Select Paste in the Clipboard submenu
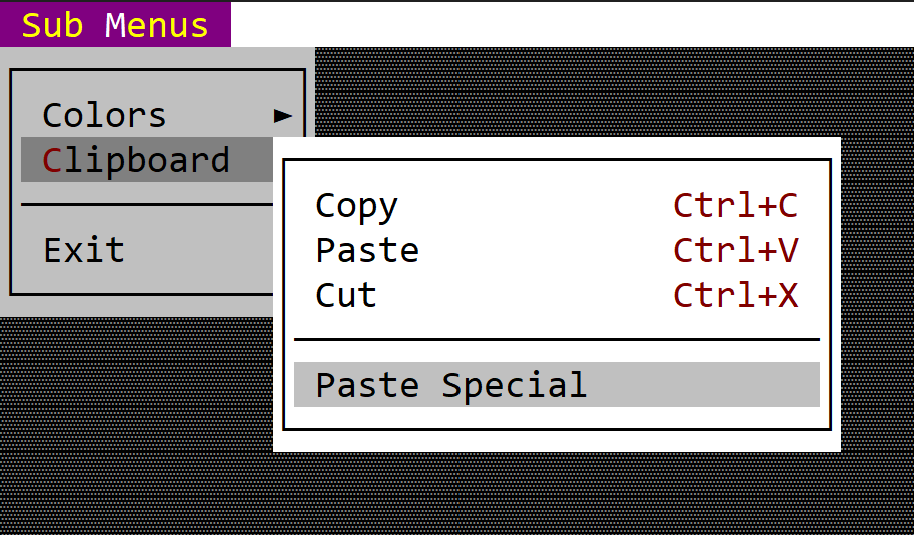 (x=557, y=250)
